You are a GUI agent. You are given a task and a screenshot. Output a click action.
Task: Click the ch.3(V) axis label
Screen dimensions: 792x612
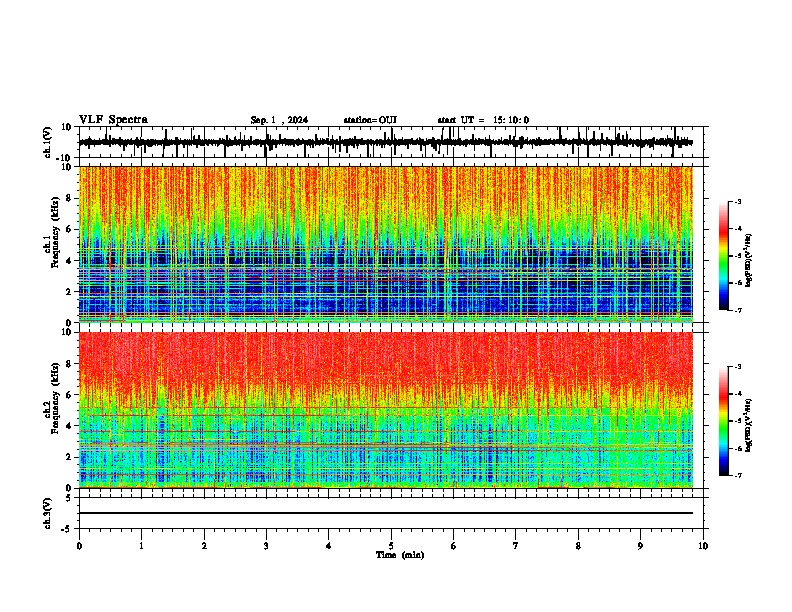pos(48,514)
